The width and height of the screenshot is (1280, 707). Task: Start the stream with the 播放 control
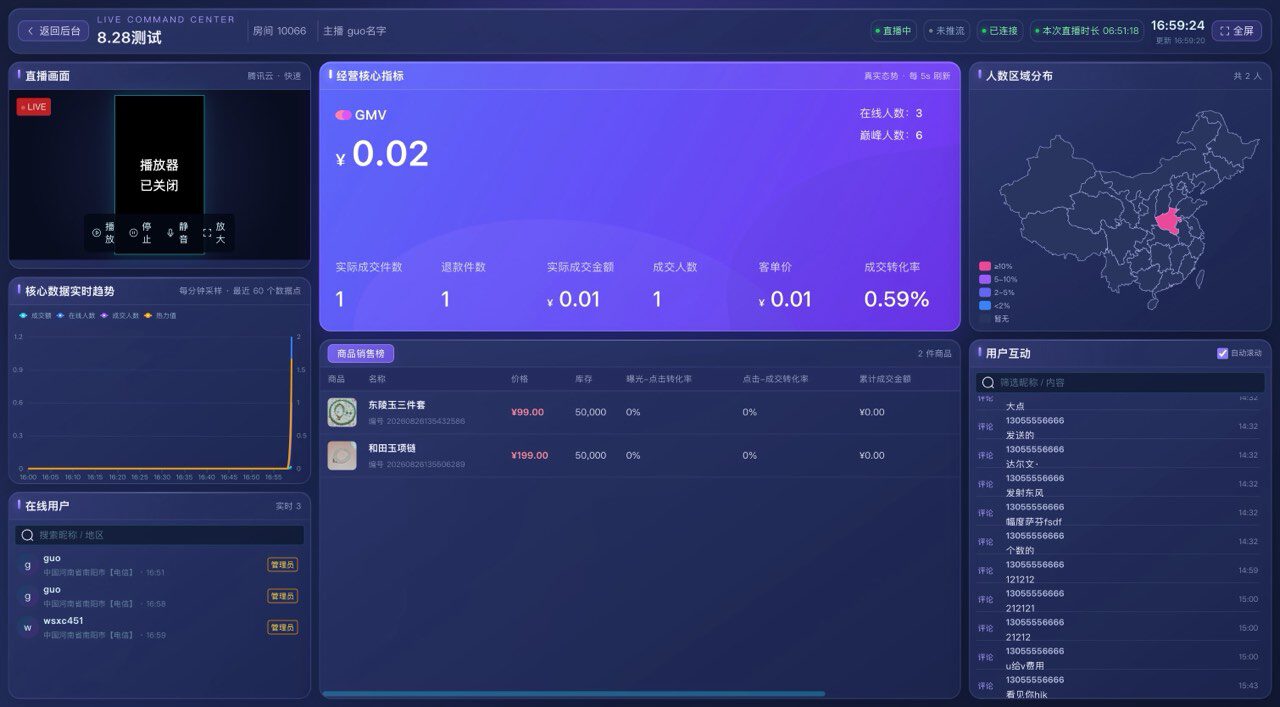pos(104,233)
